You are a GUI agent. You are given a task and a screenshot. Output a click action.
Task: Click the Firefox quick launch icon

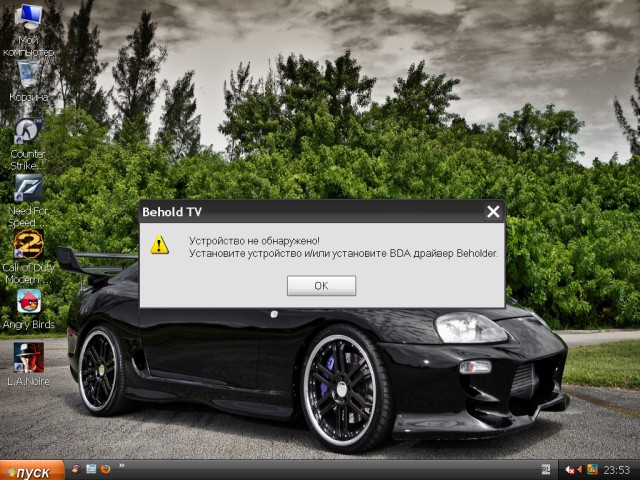pos(105,468)
